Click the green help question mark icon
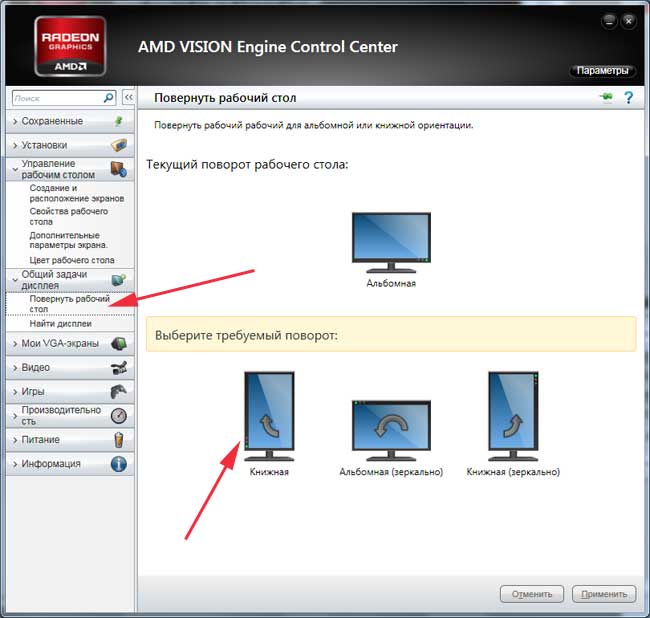 (629, 98)
